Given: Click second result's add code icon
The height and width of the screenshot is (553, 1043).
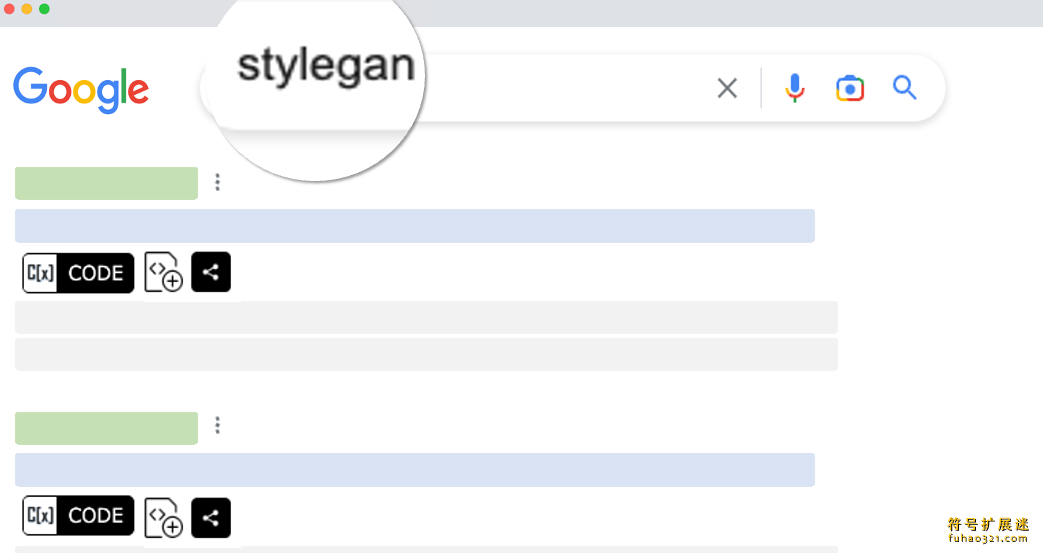Looking at the screenshot, I should tap(163, 516).
